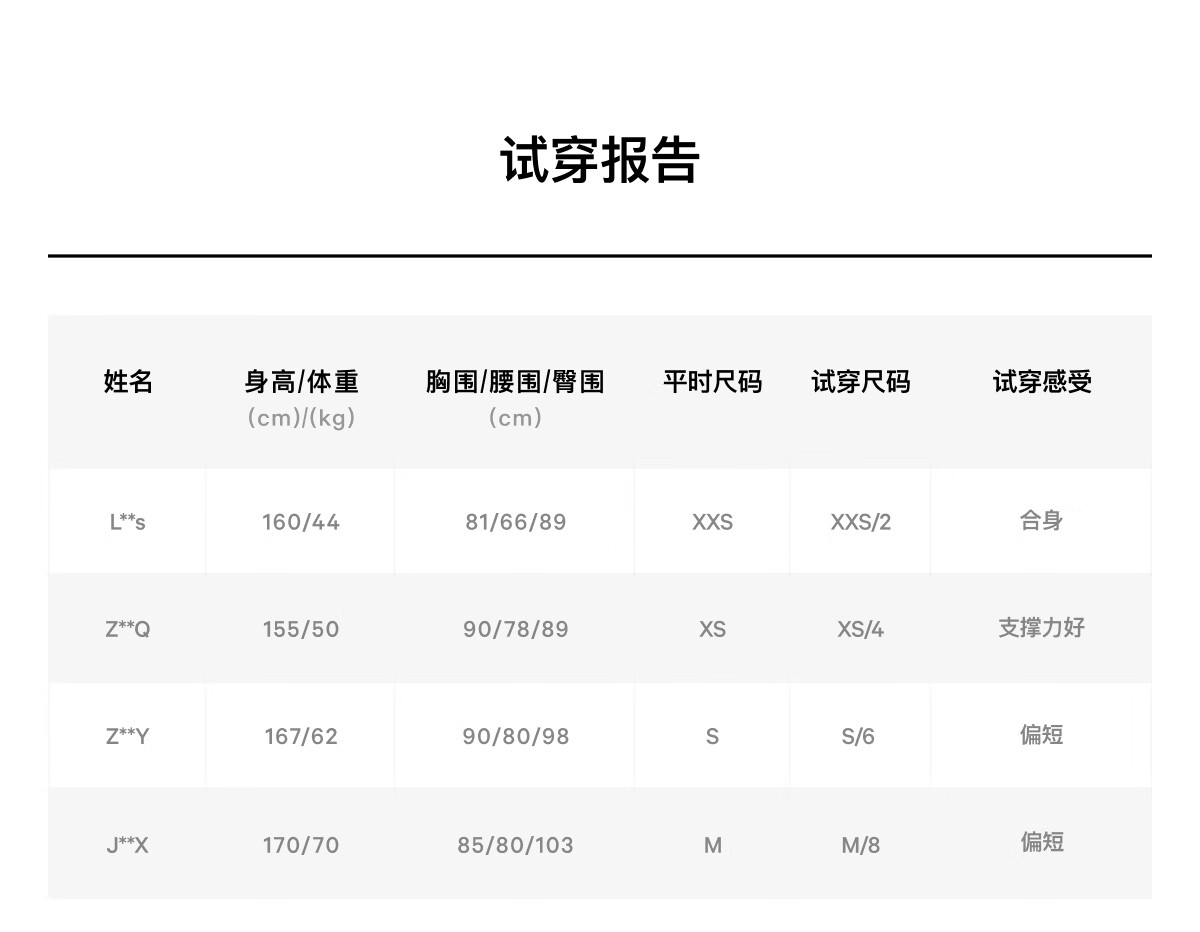Click the cell 155/50
This screenshot has height=932, width=1200.
click(301, 629)
